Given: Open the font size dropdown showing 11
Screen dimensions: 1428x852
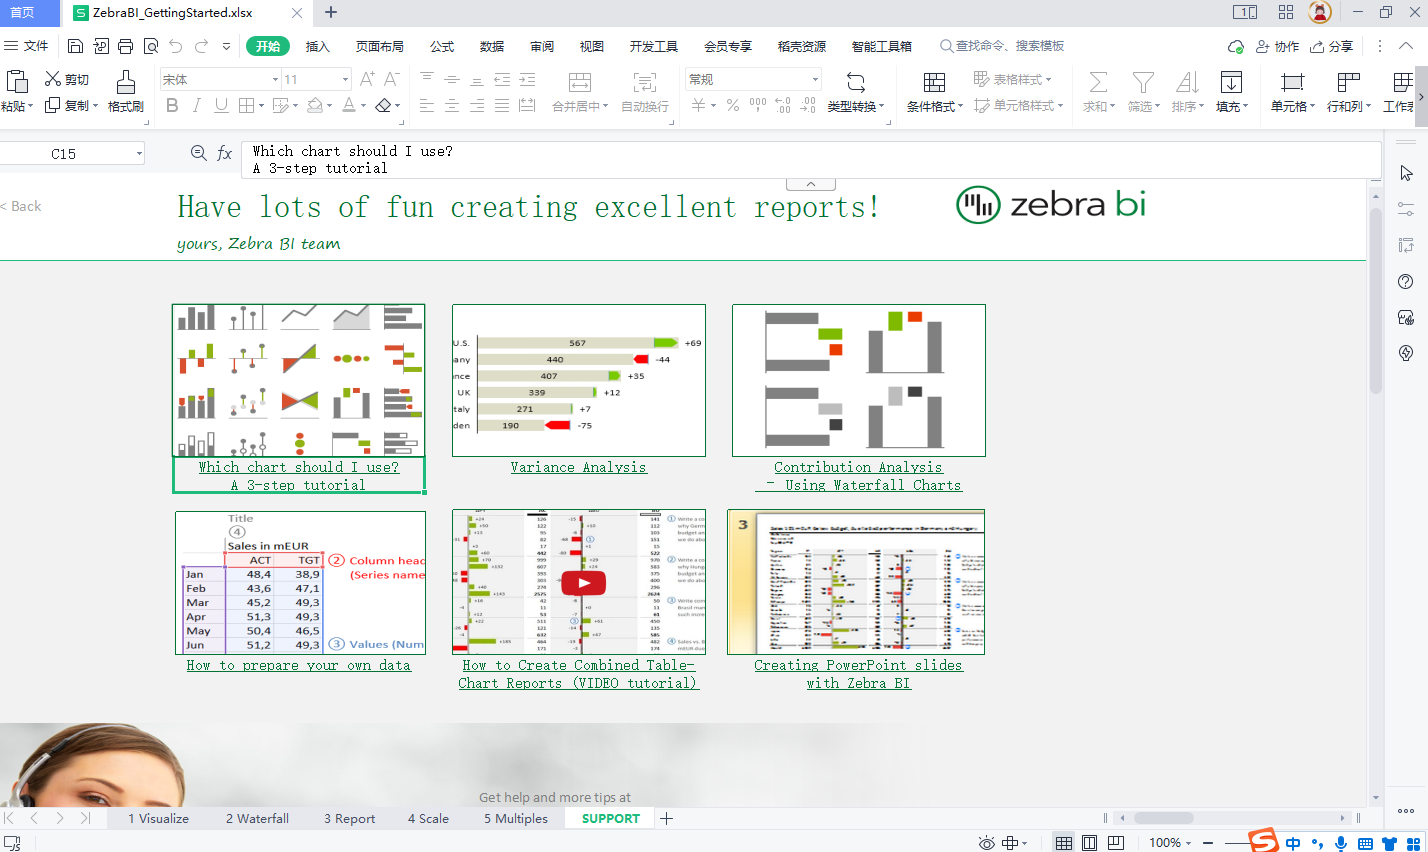Looking at the screenshot, I should click(x=345, y=79).
